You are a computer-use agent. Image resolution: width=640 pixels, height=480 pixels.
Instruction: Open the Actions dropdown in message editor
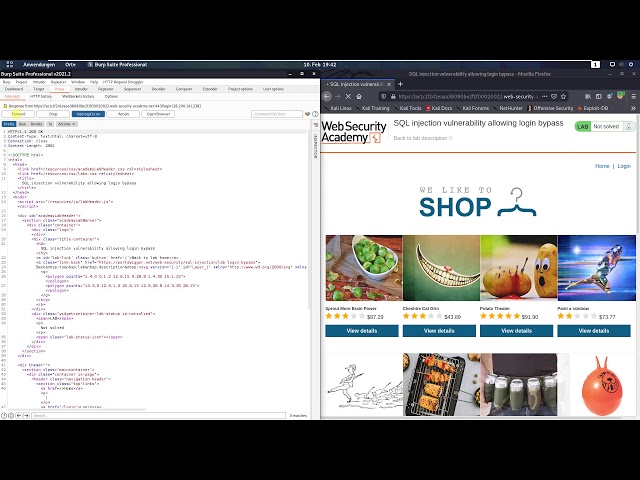[66, 124]
